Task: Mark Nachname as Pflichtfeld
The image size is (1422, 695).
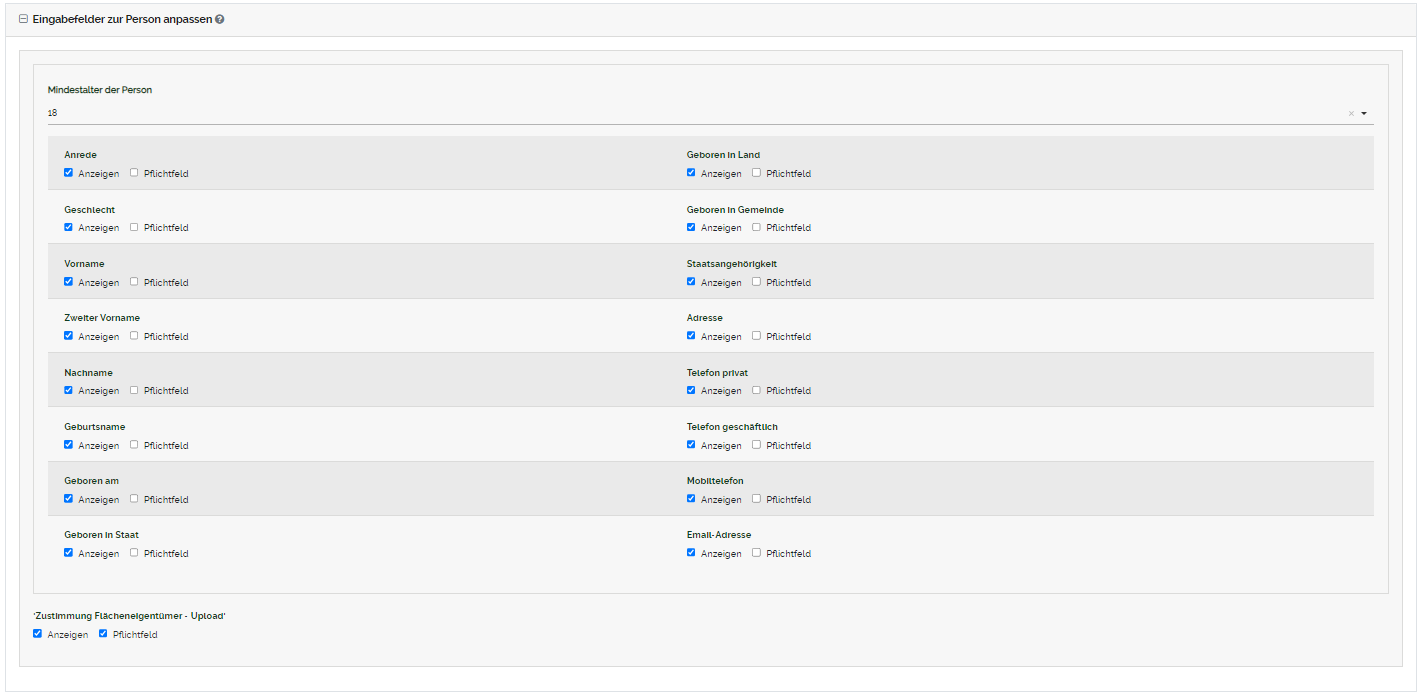Action: tap(134, 390)
